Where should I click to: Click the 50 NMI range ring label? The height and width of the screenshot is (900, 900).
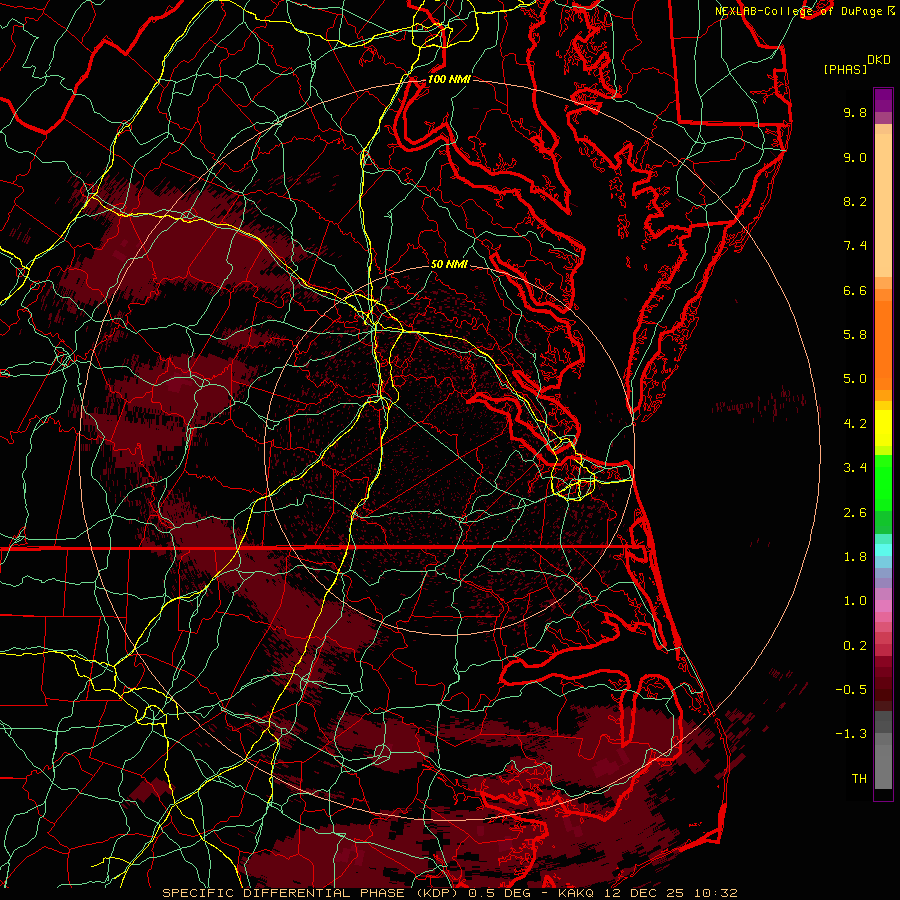[x=449, y=265]
